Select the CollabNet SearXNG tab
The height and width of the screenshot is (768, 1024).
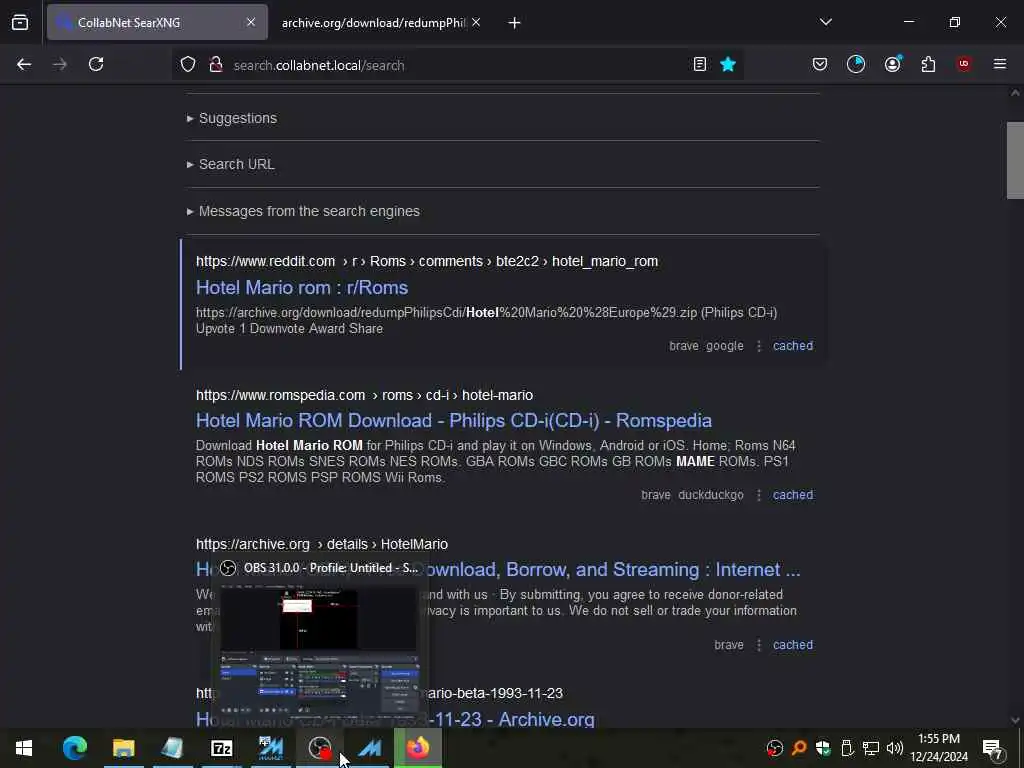click(x=148, y=23)
